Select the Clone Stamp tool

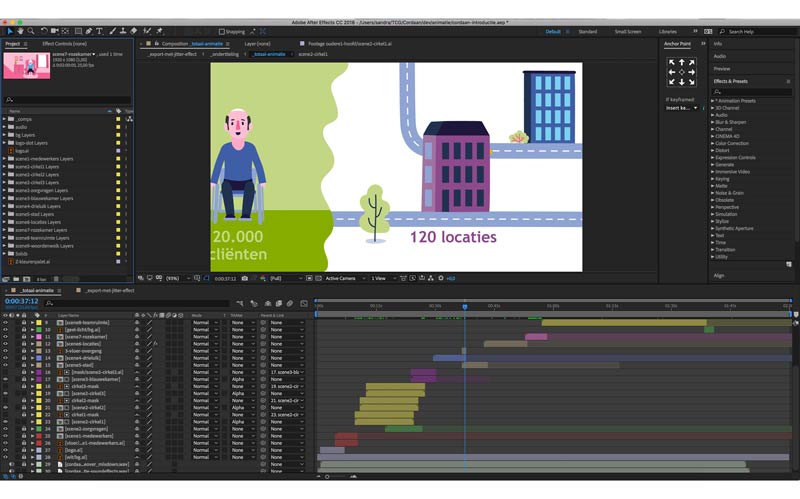123,32
